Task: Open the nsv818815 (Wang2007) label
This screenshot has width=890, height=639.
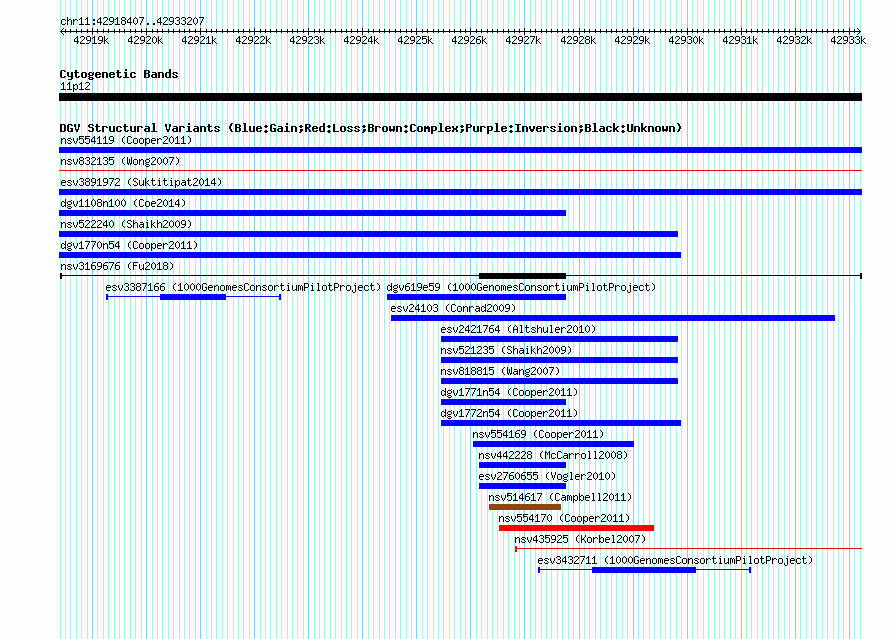Action: (x=500, y=371)
